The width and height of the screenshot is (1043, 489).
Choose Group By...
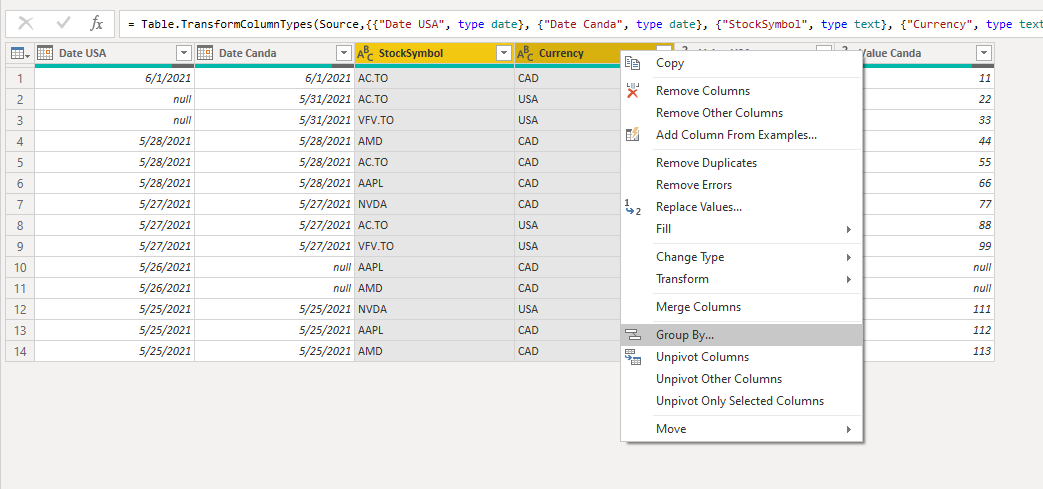tap(741, 335)
